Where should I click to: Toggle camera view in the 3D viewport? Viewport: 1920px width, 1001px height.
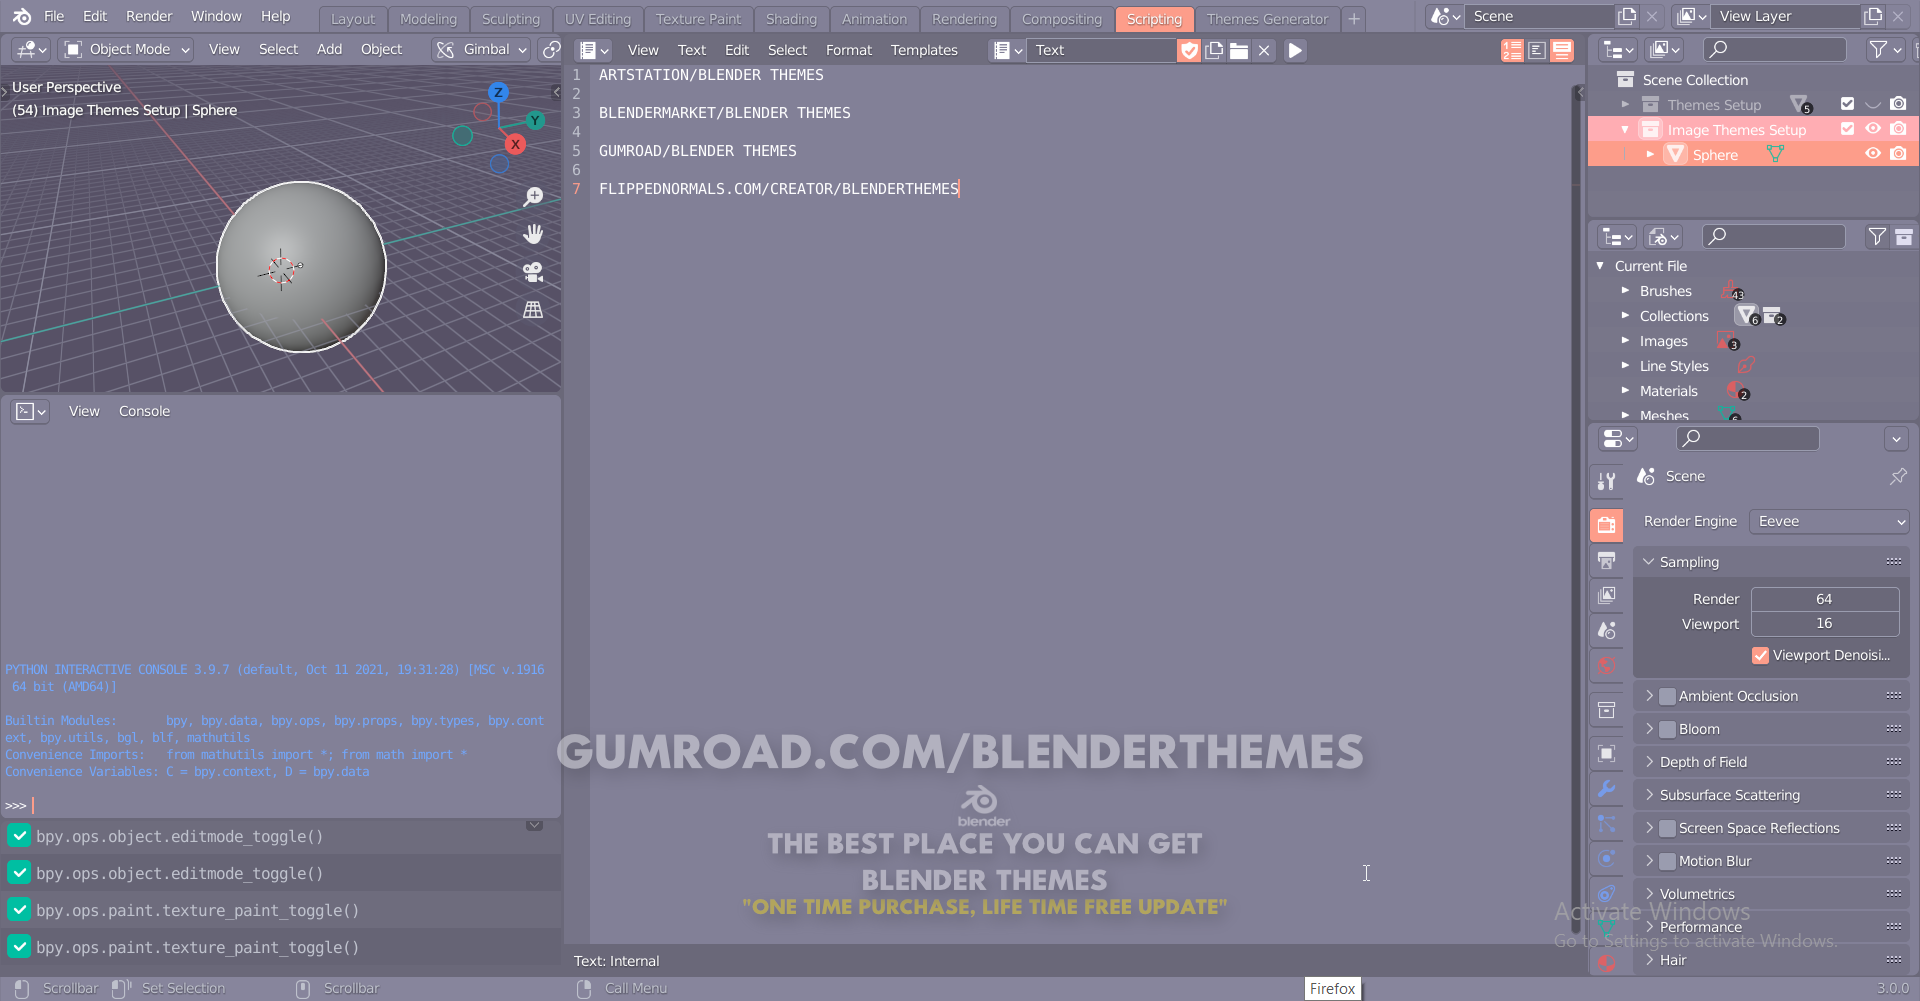coord(534,272)
